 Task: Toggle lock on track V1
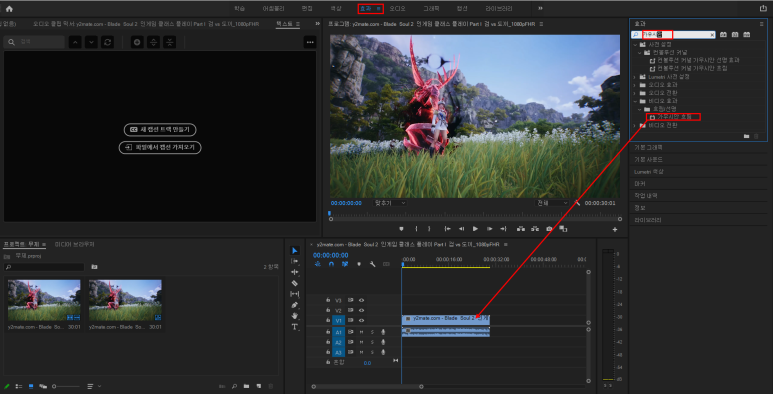pos(327,321)
